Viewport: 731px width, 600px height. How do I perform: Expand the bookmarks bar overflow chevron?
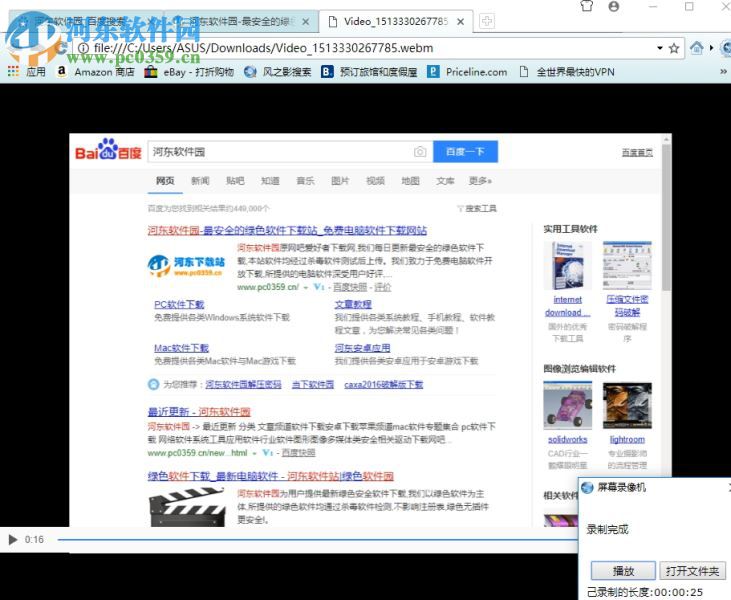point(723,72)
